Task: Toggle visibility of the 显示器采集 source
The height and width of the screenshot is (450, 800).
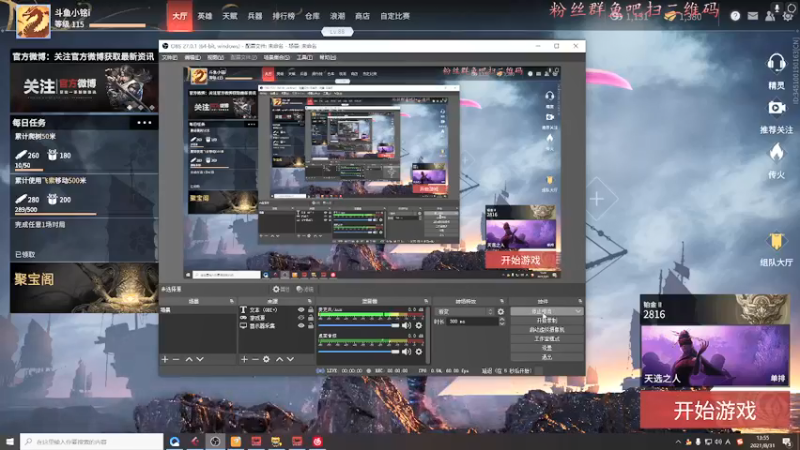Action: pos(301,326)
